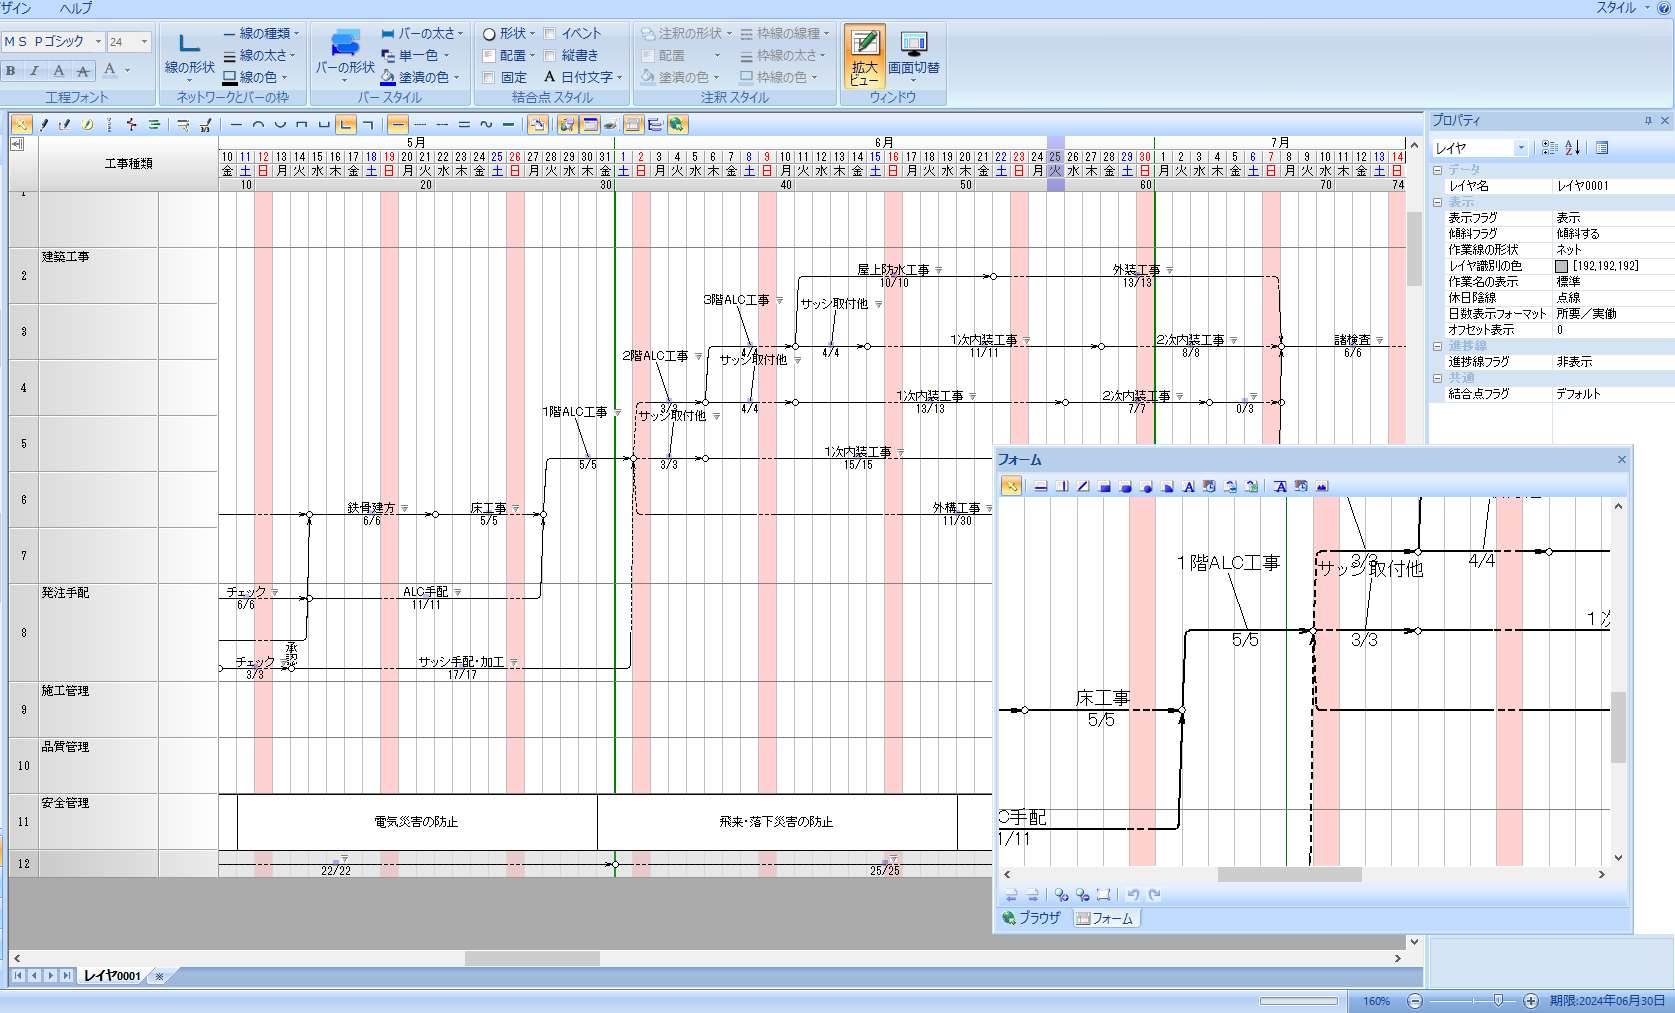Click the レイヤ識別の色 gray color swatch
This screenshot has width=1675, height=1013.
[x=1562, y=266]
